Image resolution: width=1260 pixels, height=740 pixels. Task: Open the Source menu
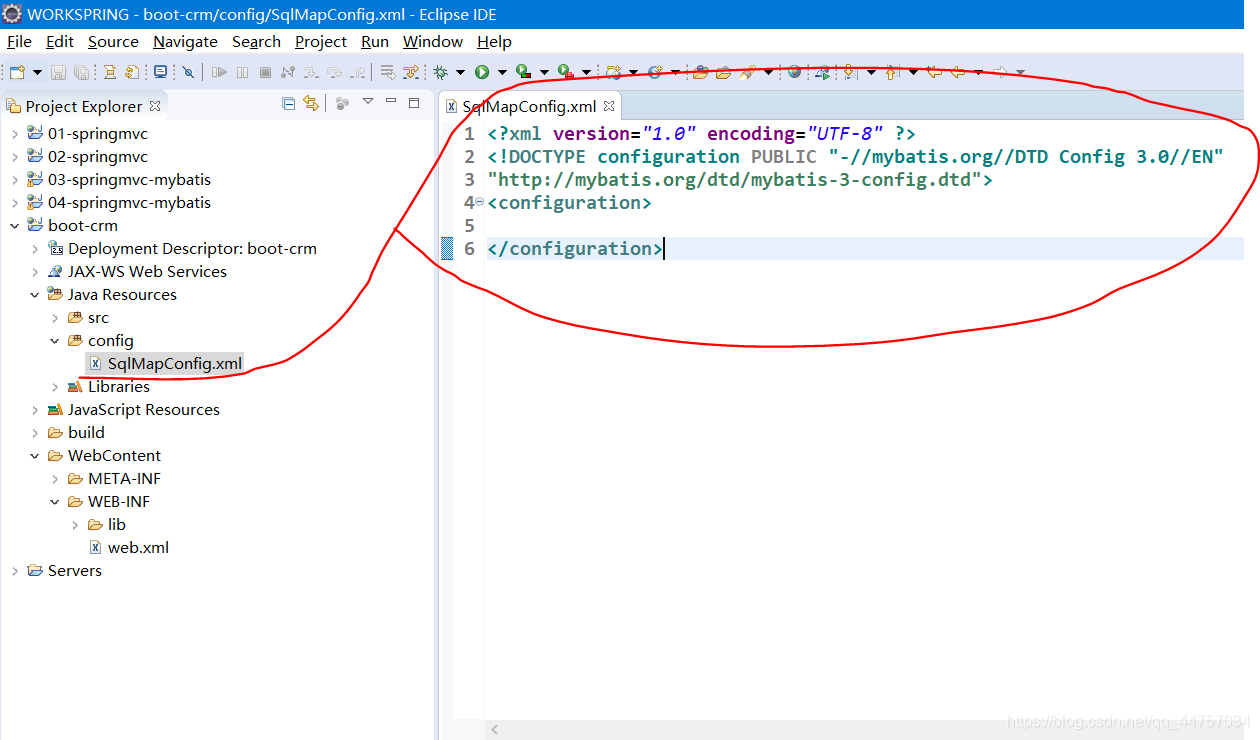(113, 41)
